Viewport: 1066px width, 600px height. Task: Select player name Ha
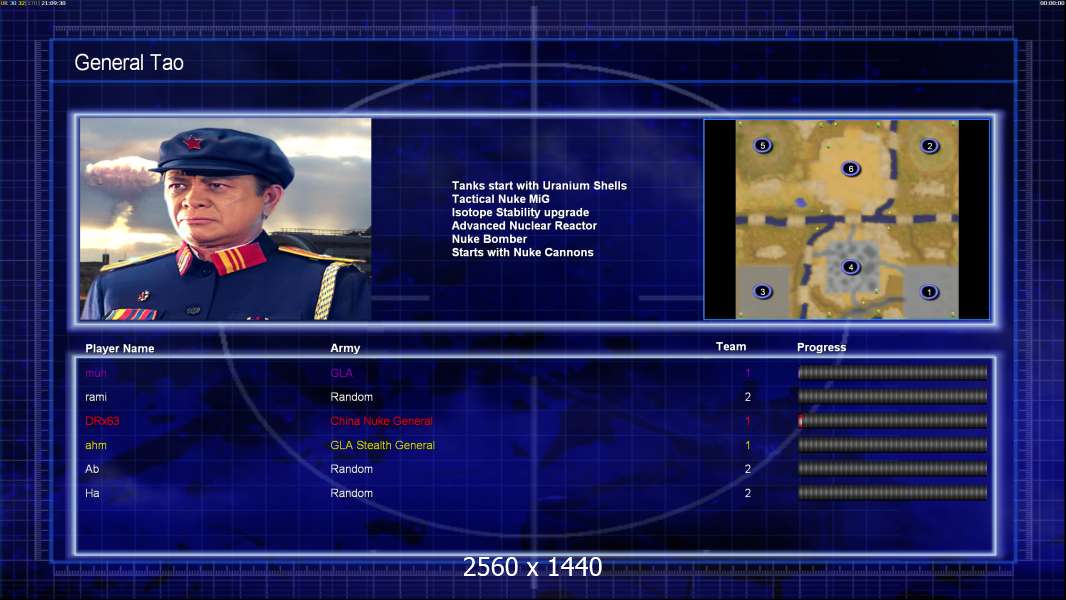(x=92, y=493)
